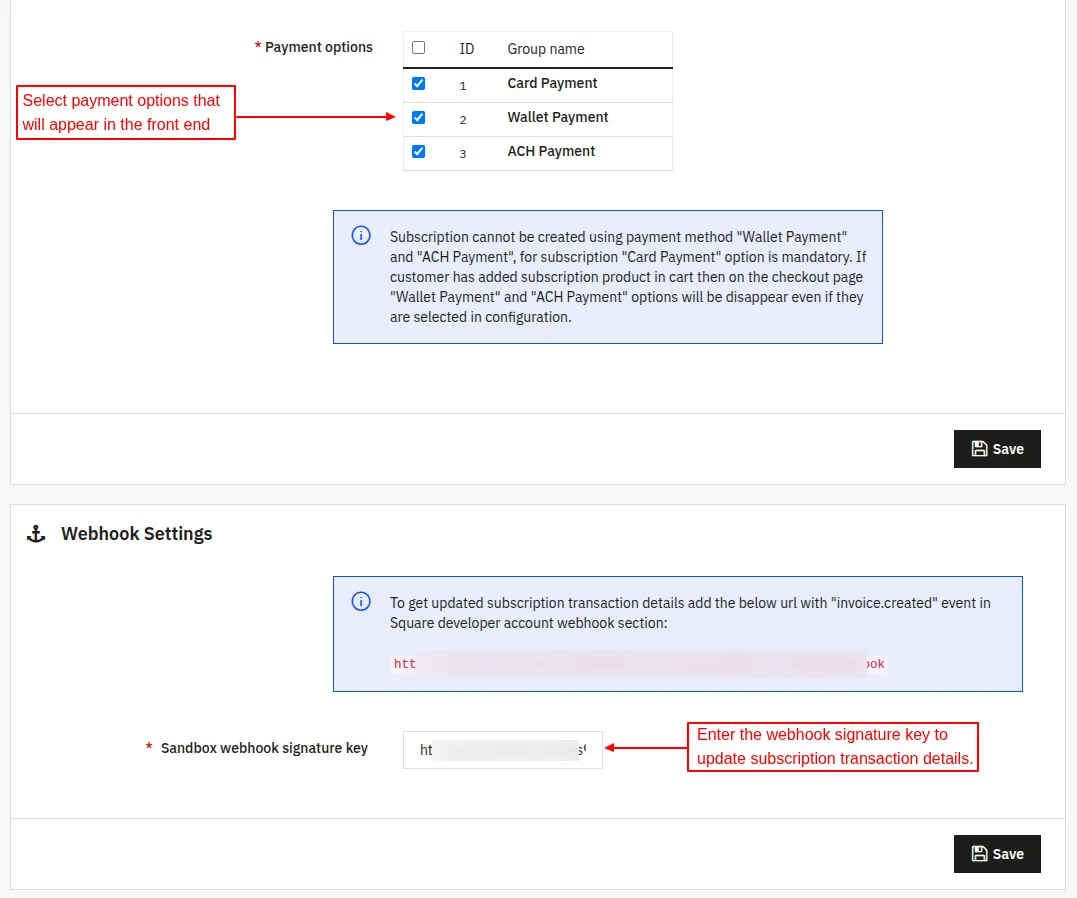
Task: Click info icon in webhook URL notice
Action: [361, 602]
